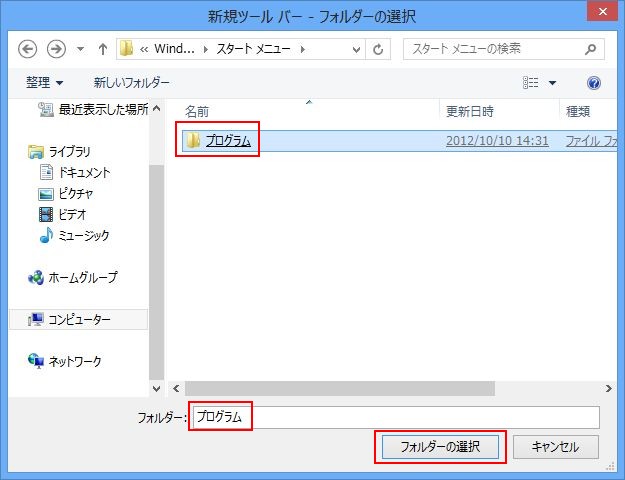Screen dimensions: 625x480
Task: Sort by 更新日時 column header
Action: click(x=469, y=111)
